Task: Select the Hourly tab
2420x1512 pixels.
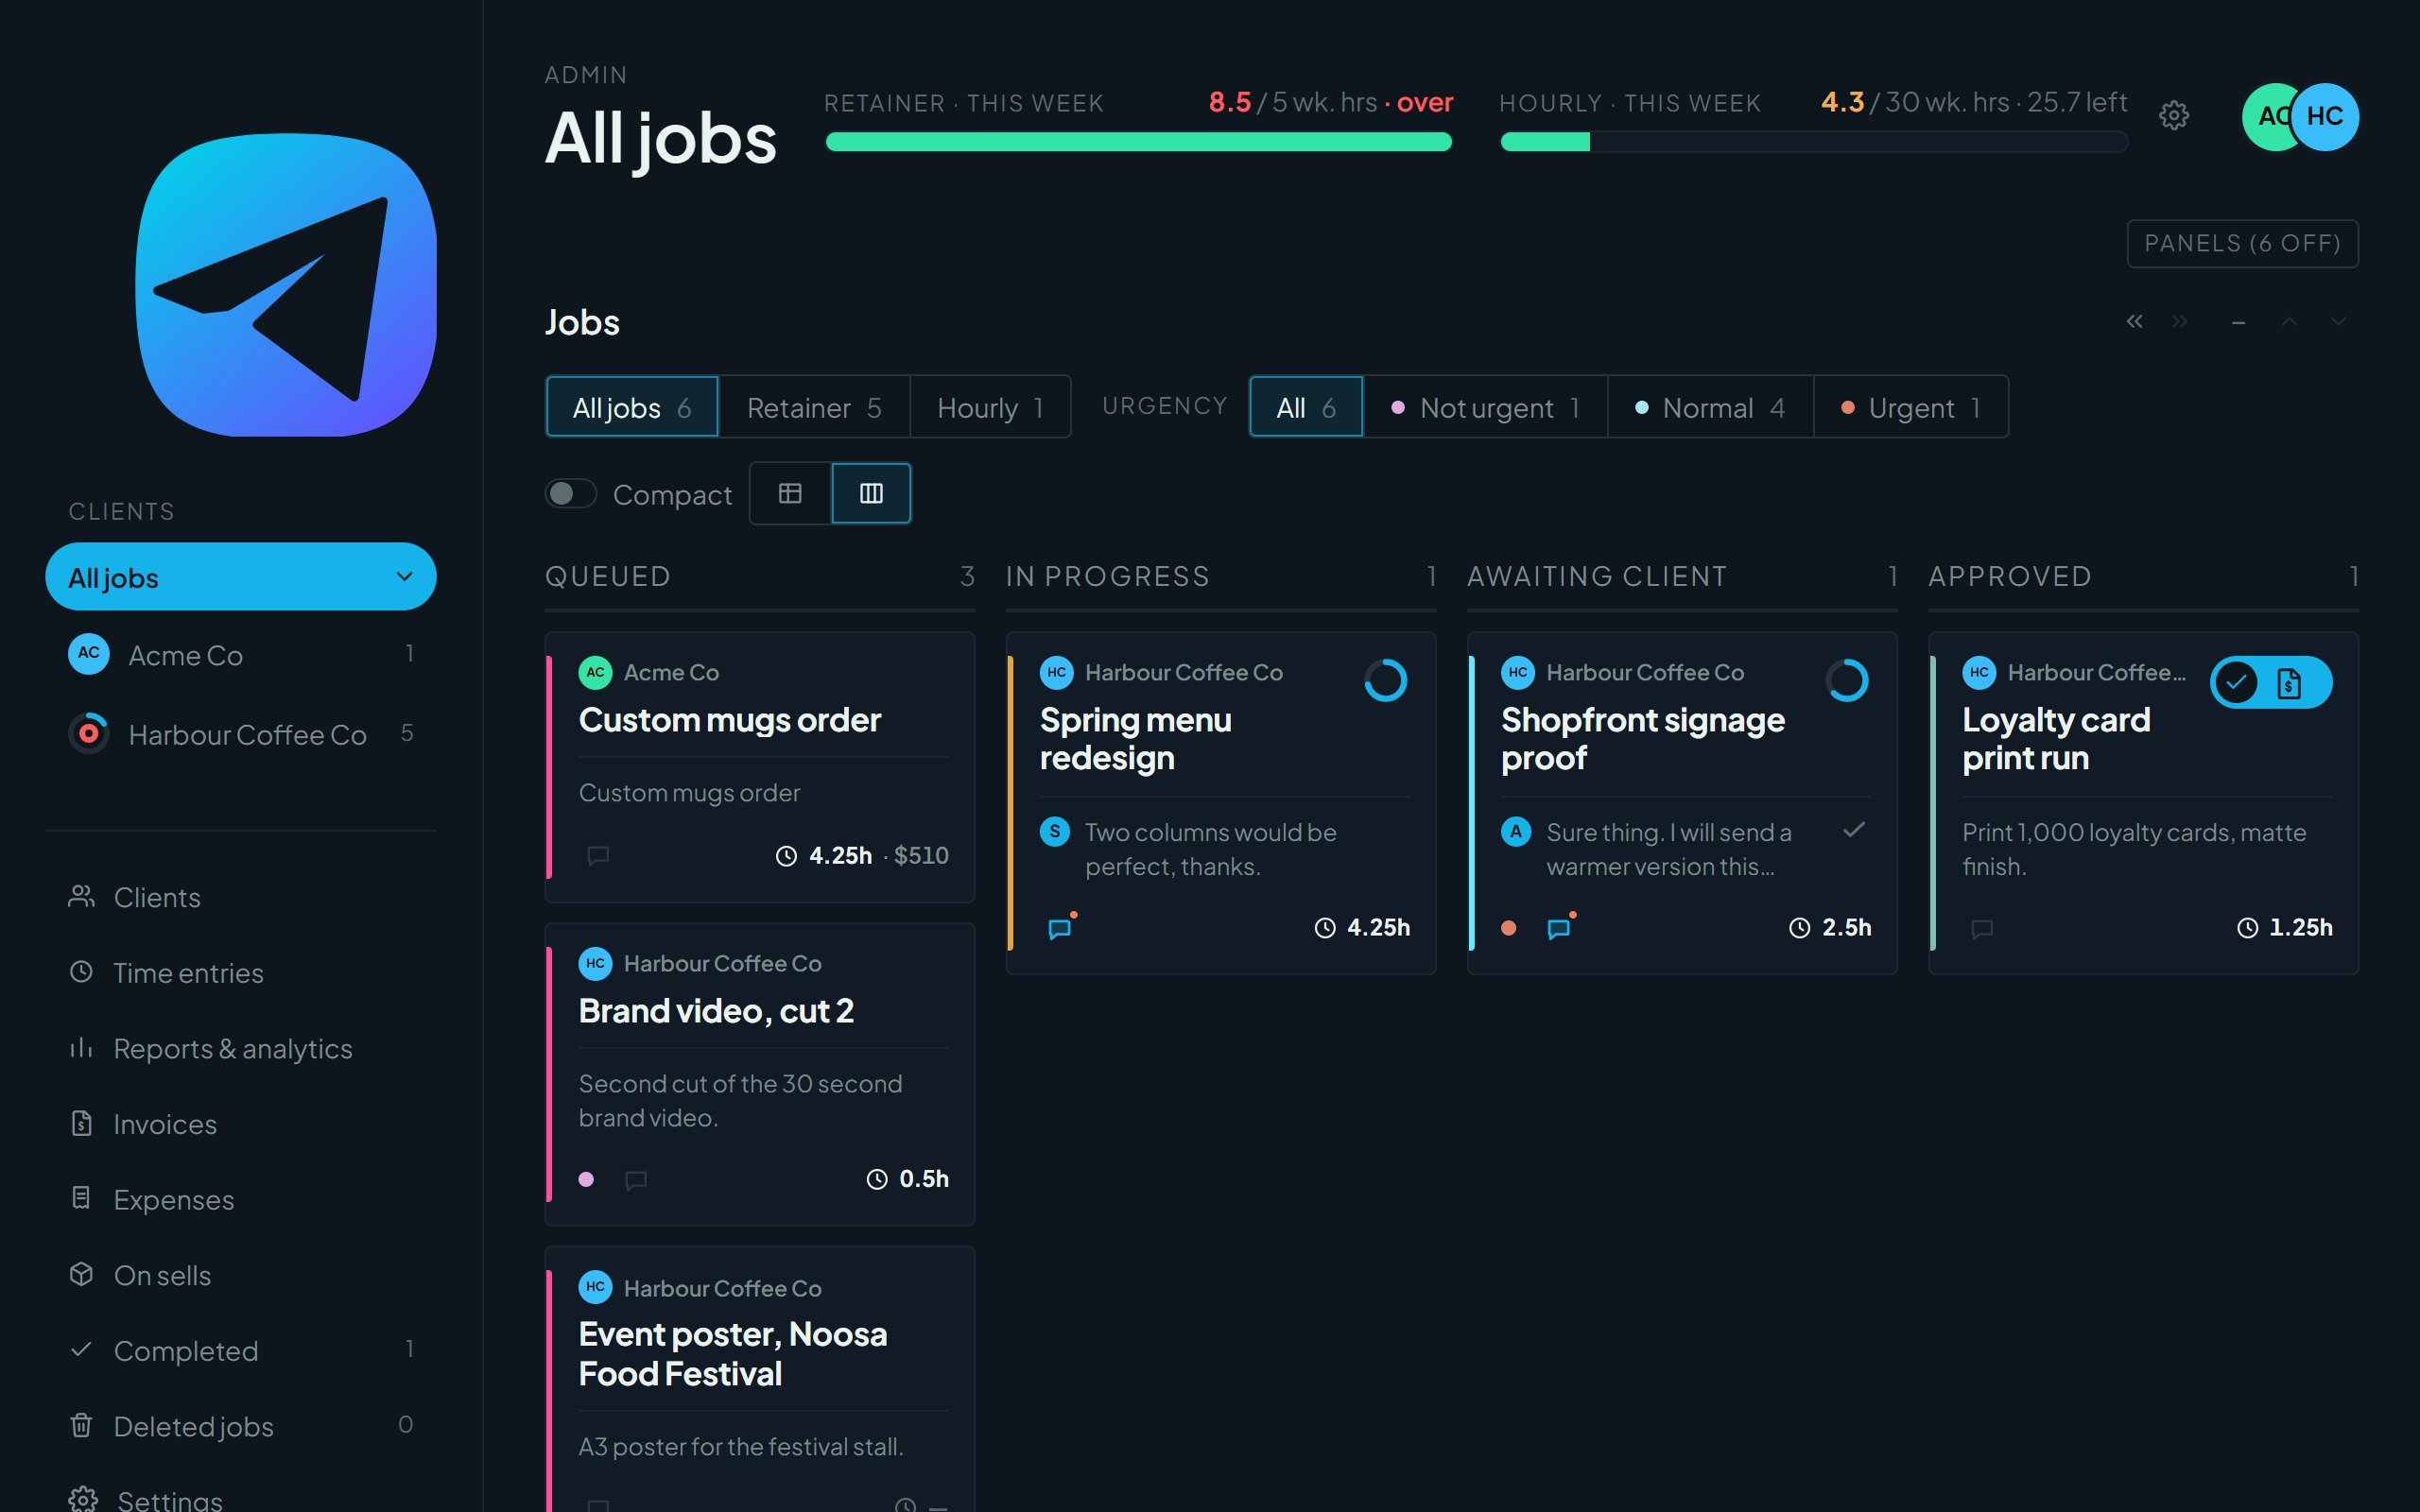Action: coord(990,407)
